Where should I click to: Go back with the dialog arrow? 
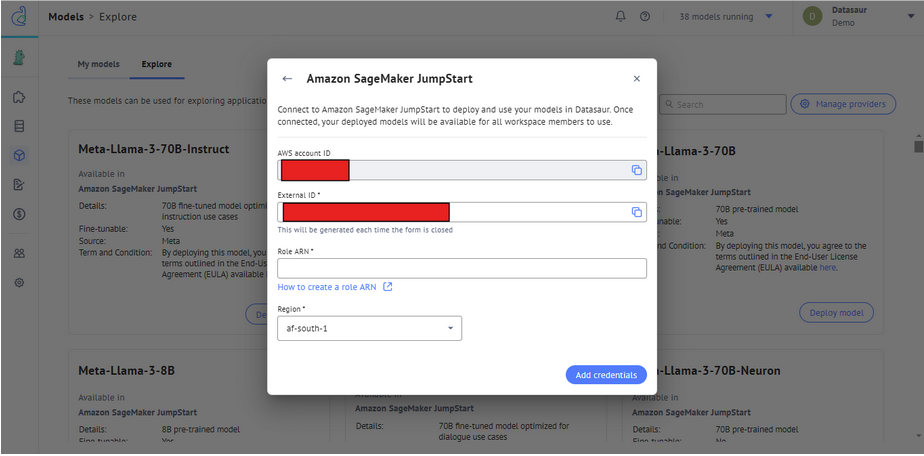(x=287, y=78)
